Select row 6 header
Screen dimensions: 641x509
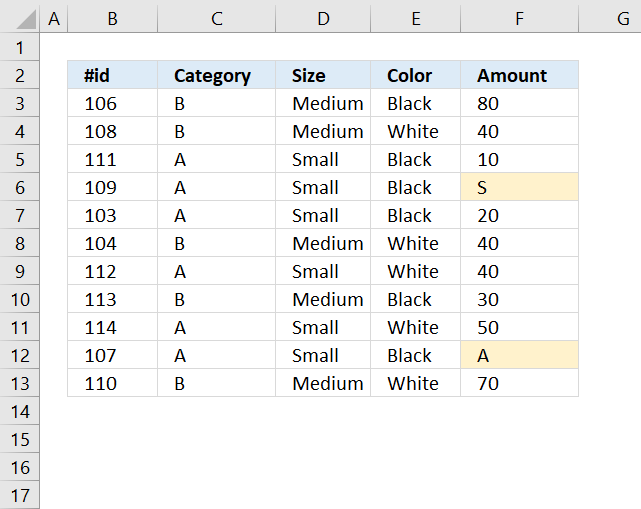tap(20, 188)
